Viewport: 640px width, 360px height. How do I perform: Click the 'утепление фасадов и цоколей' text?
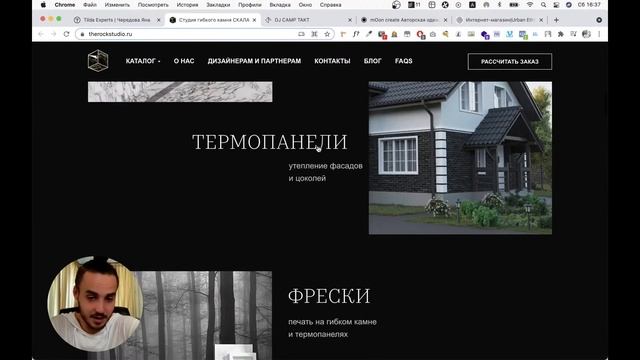pos(325,172)
